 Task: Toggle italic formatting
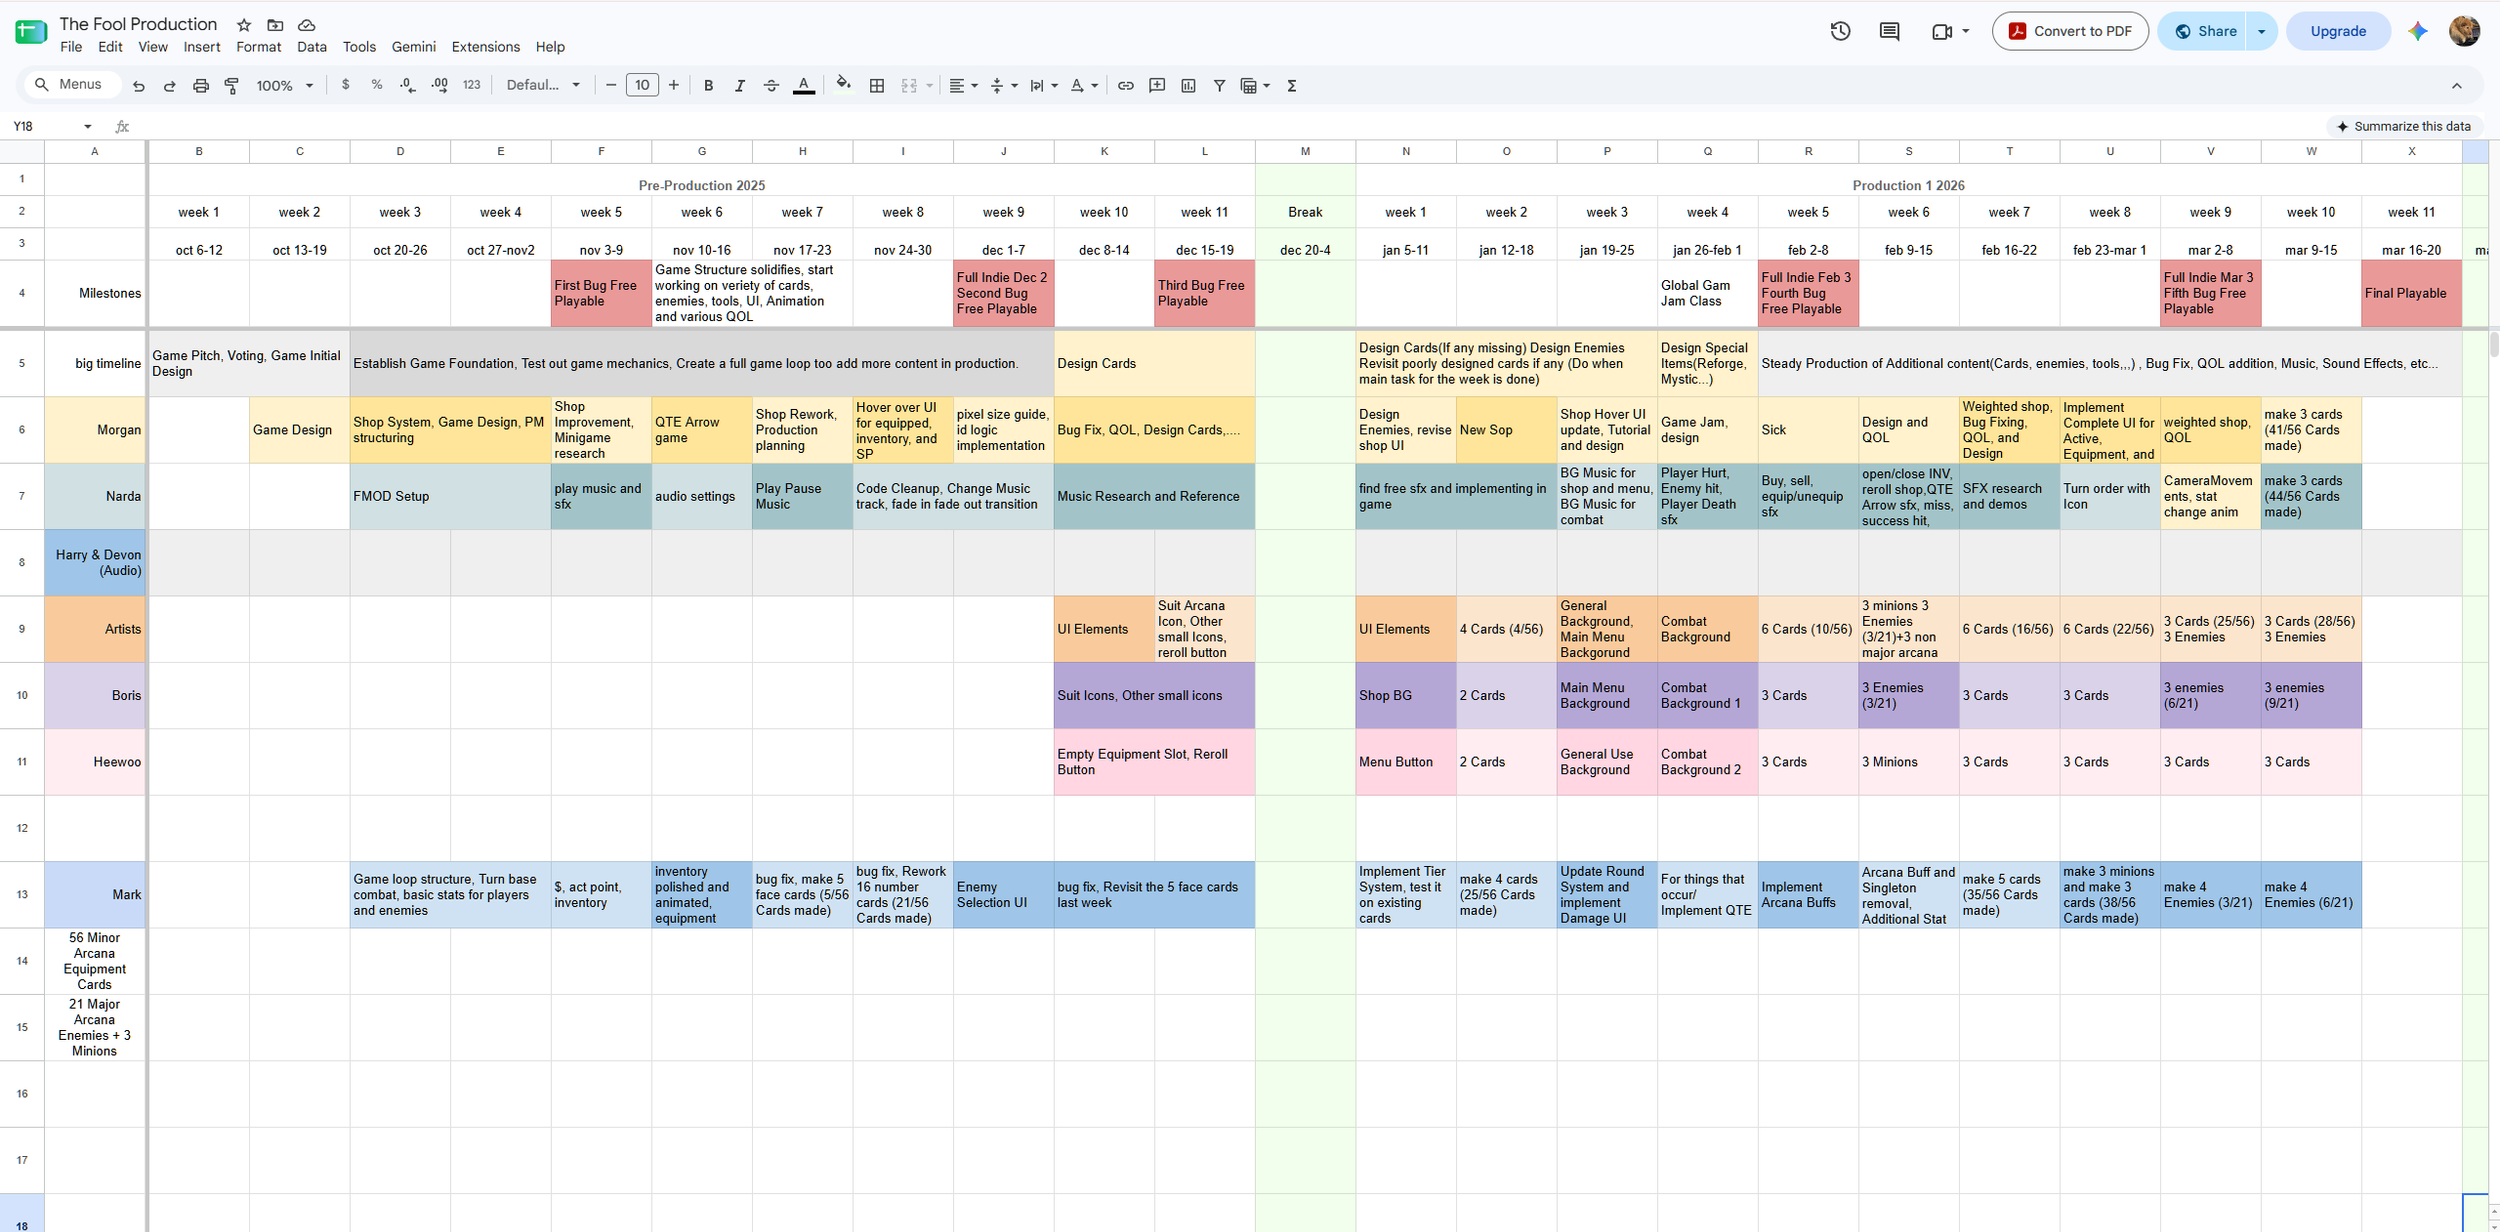point(740,86)
